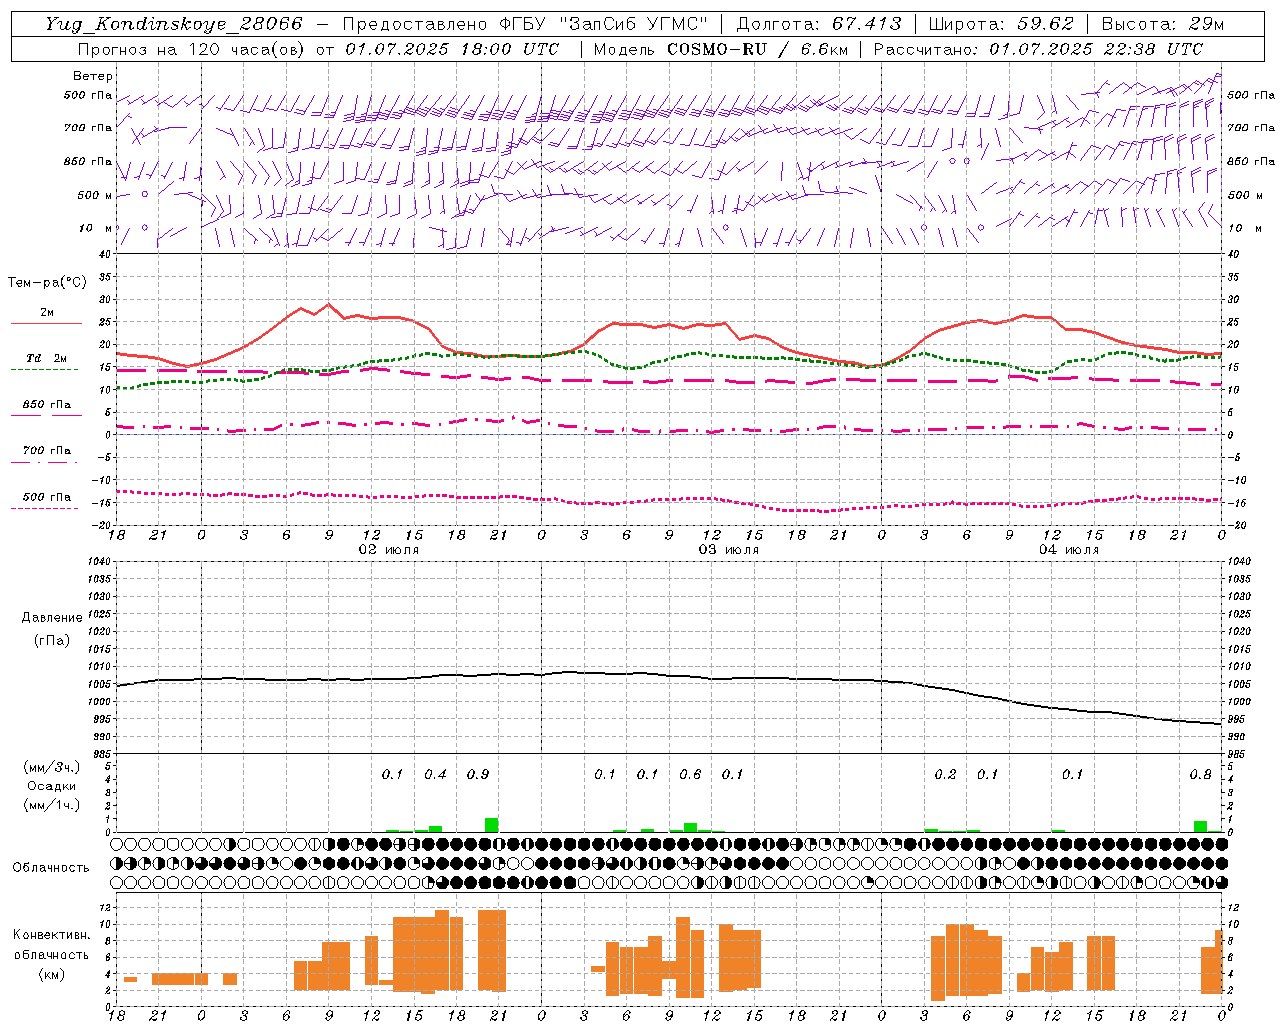Click the precipitation value "0.4"
The image size is (1280, 1024).
coord(435,775)
